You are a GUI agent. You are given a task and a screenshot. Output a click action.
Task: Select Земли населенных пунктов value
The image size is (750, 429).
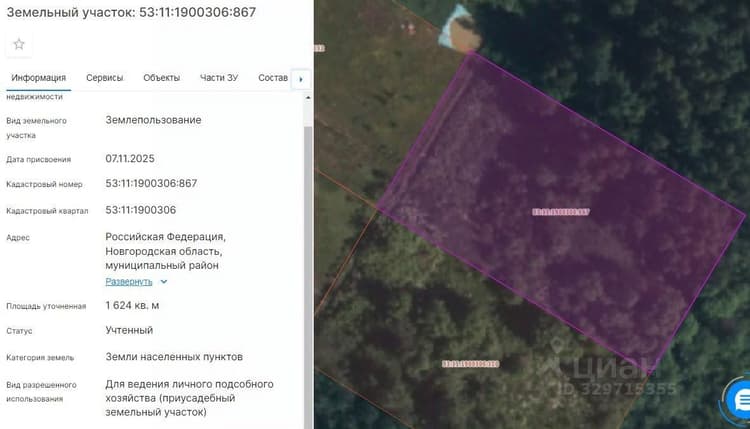174,357
